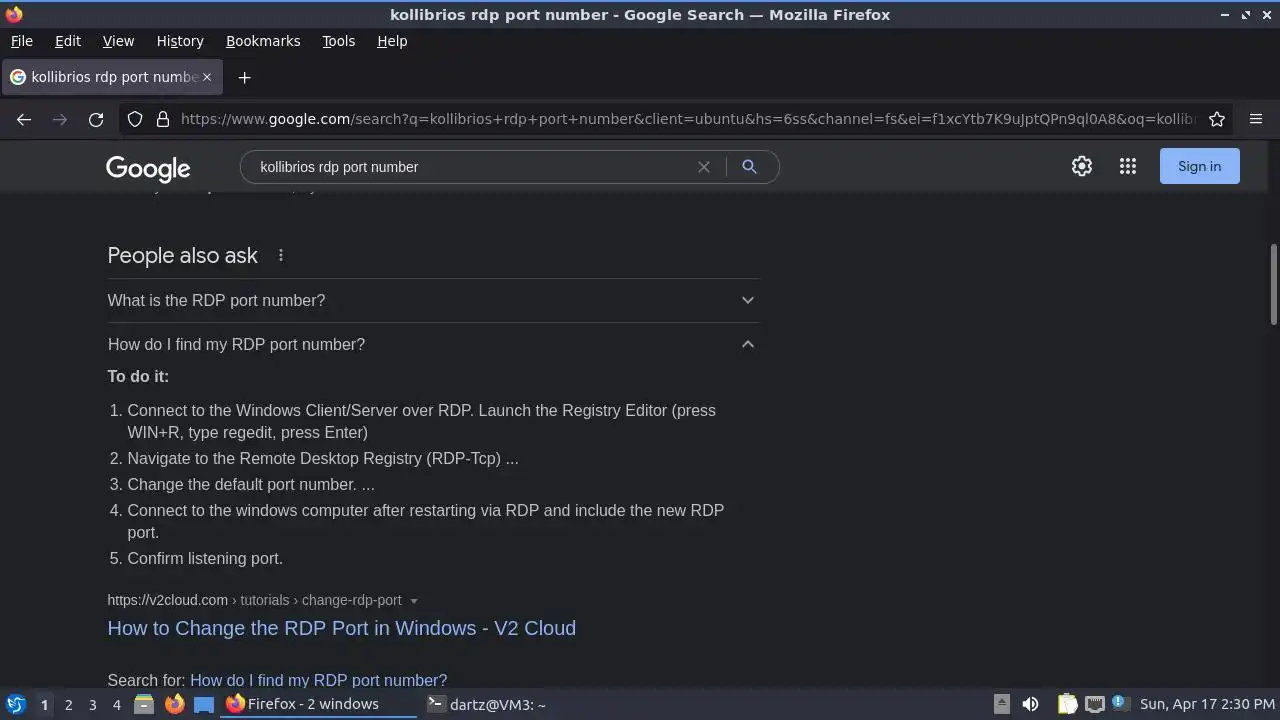Viewport: 1280px width, 720px height.
Task: Open the volume control in the tray
Action: click(1030, 704)
